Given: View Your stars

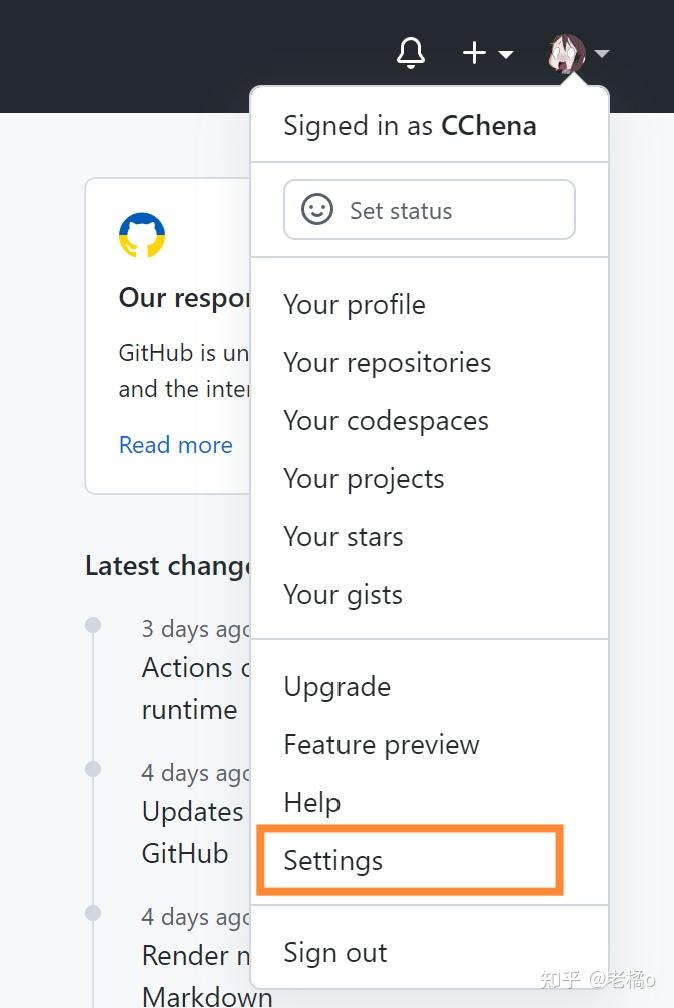Looking at the screenshot, I should point(343,537).
